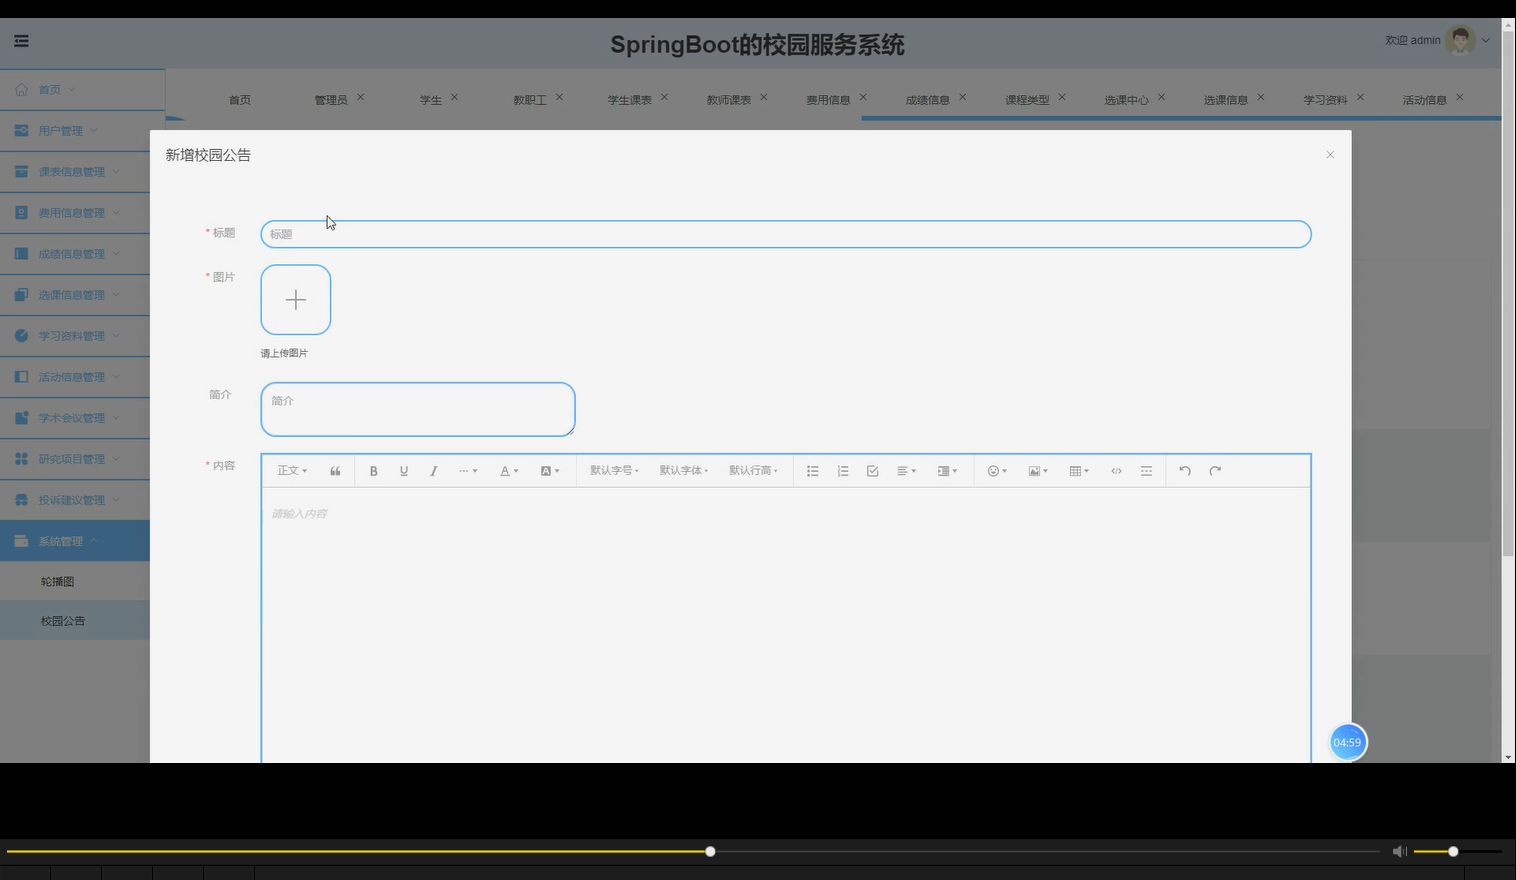This screenshot has width=1516, height=880.
Task: Click the video progress slider handle
Action: click(710, 852)
